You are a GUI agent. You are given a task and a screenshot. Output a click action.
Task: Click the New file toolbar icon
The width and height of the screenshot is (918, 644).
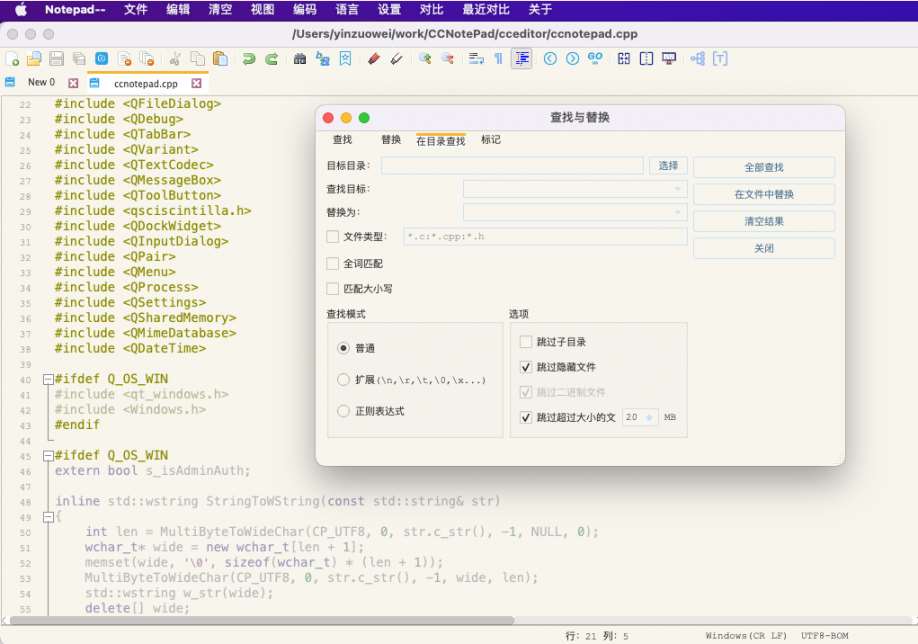[12, 59]
